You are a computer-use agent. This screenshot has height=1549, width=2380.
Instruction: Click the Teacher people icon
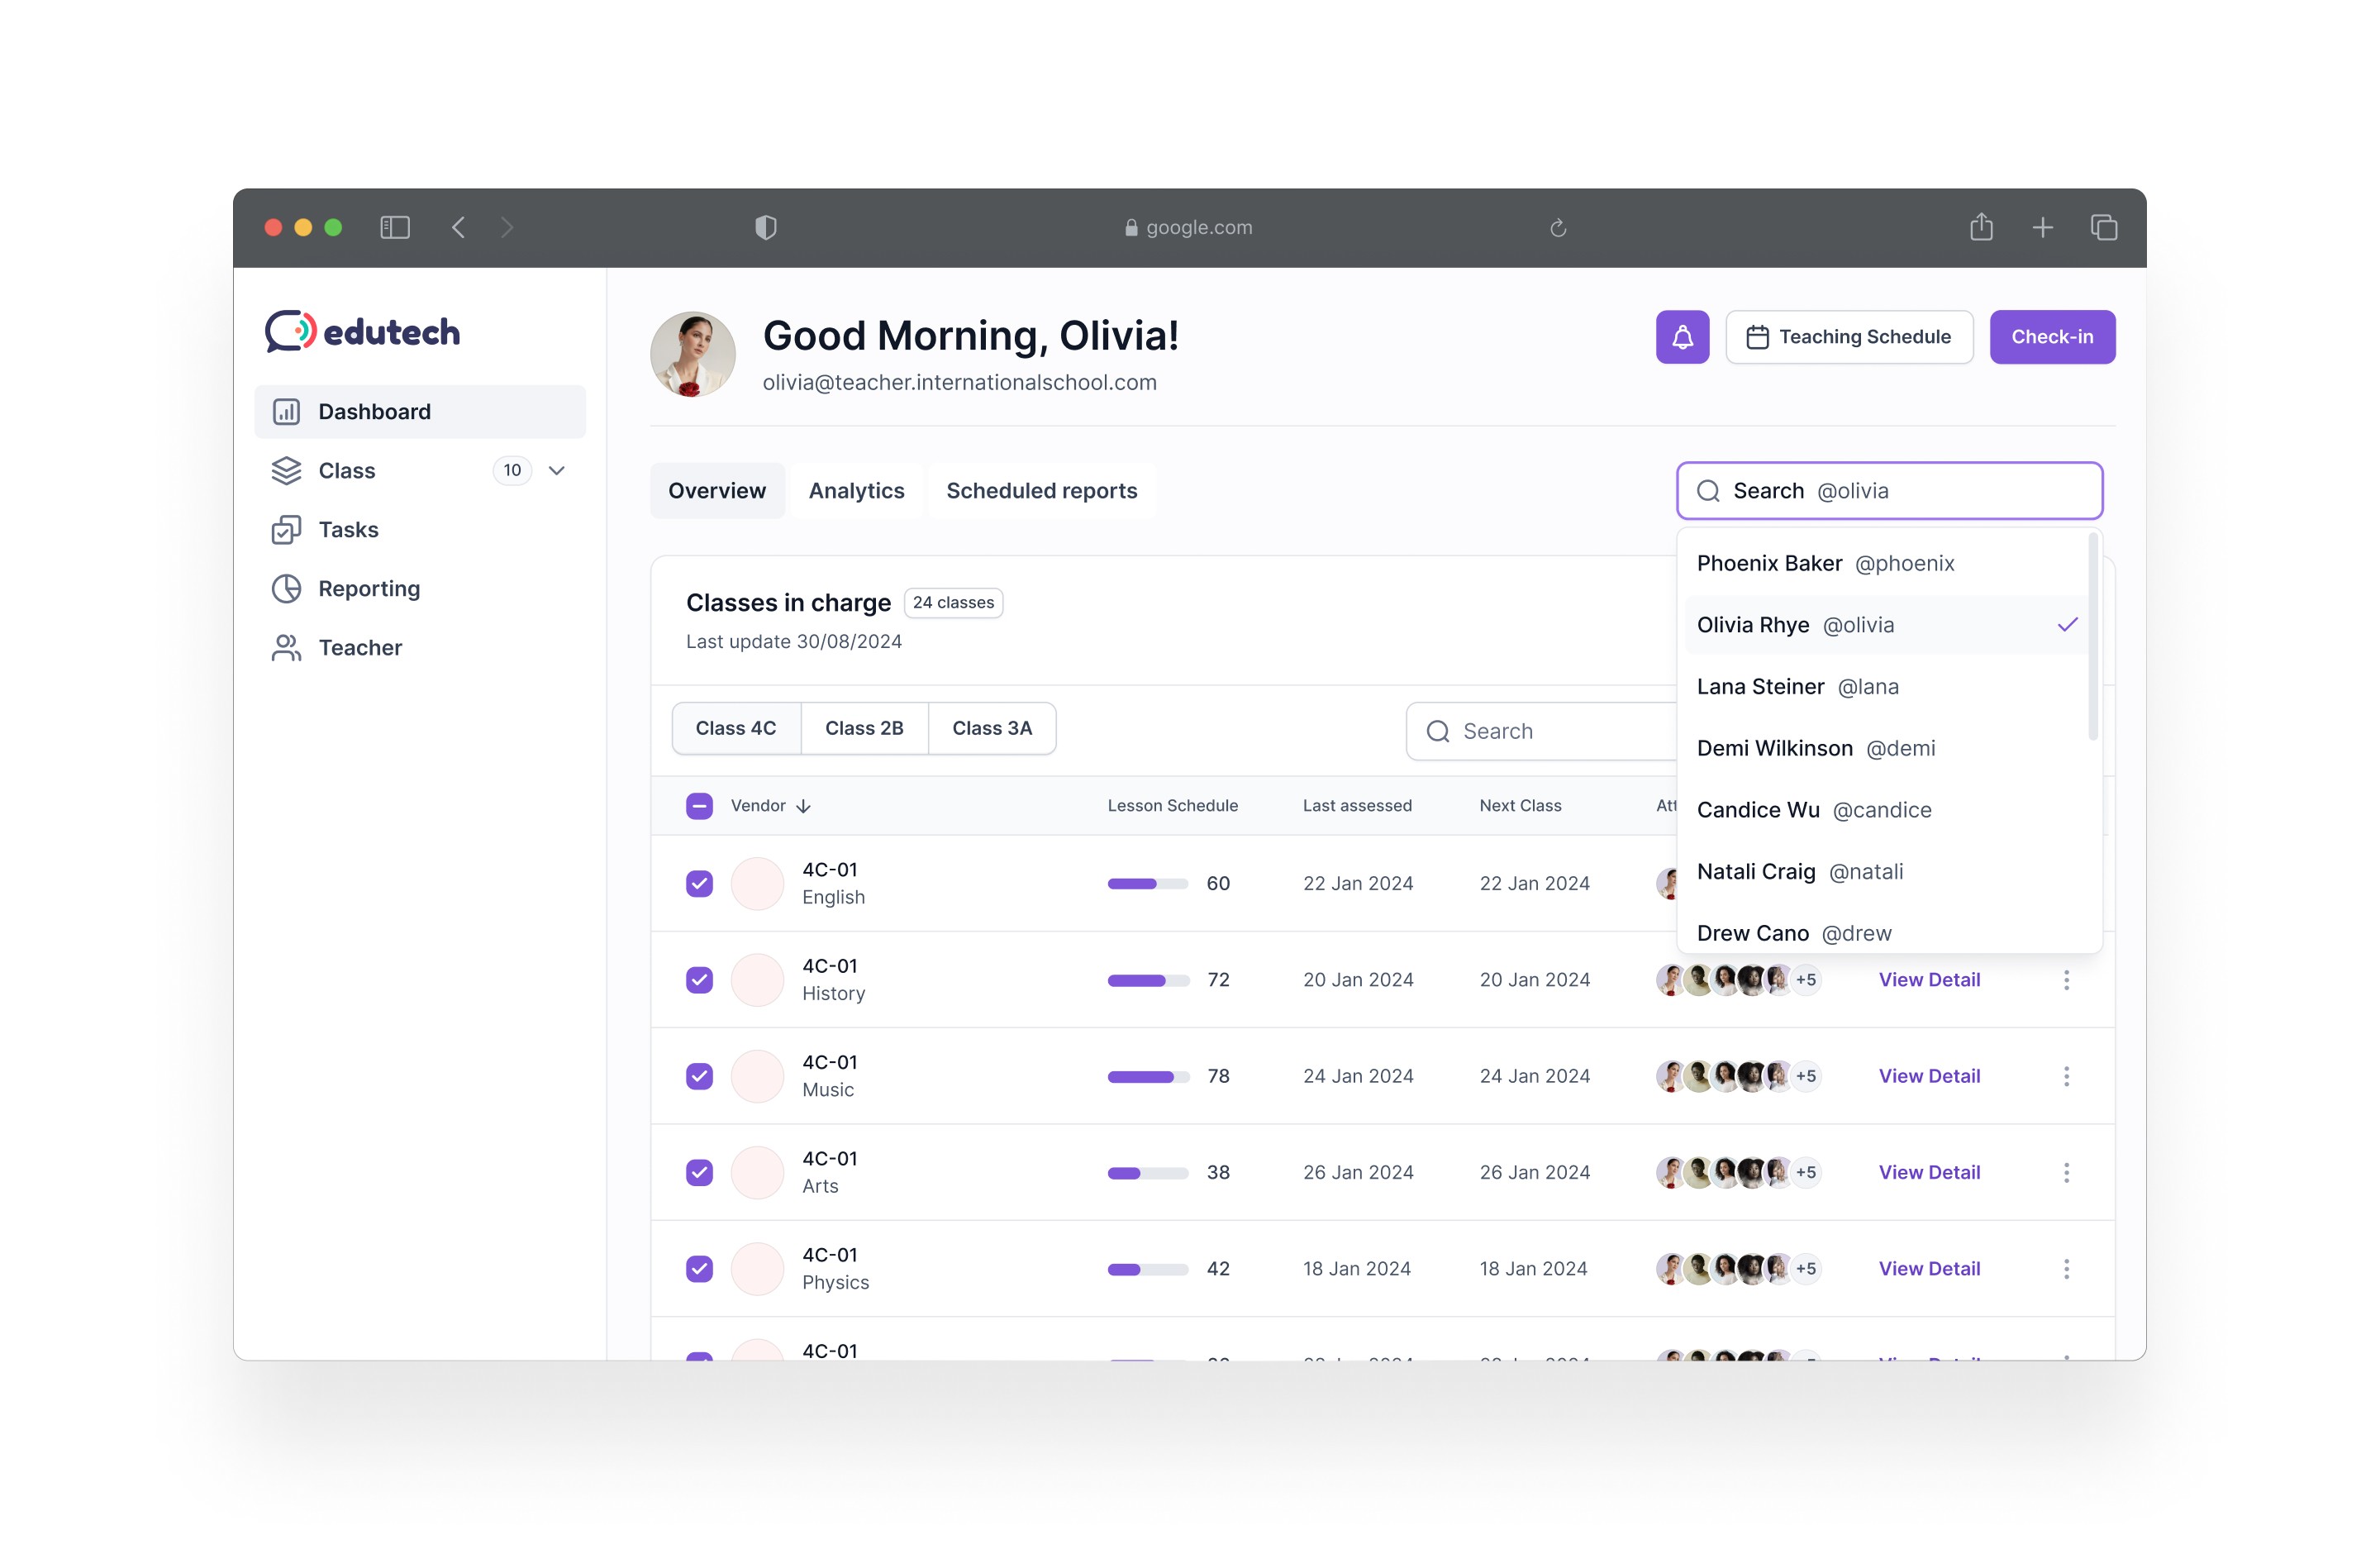pos(286,648)
